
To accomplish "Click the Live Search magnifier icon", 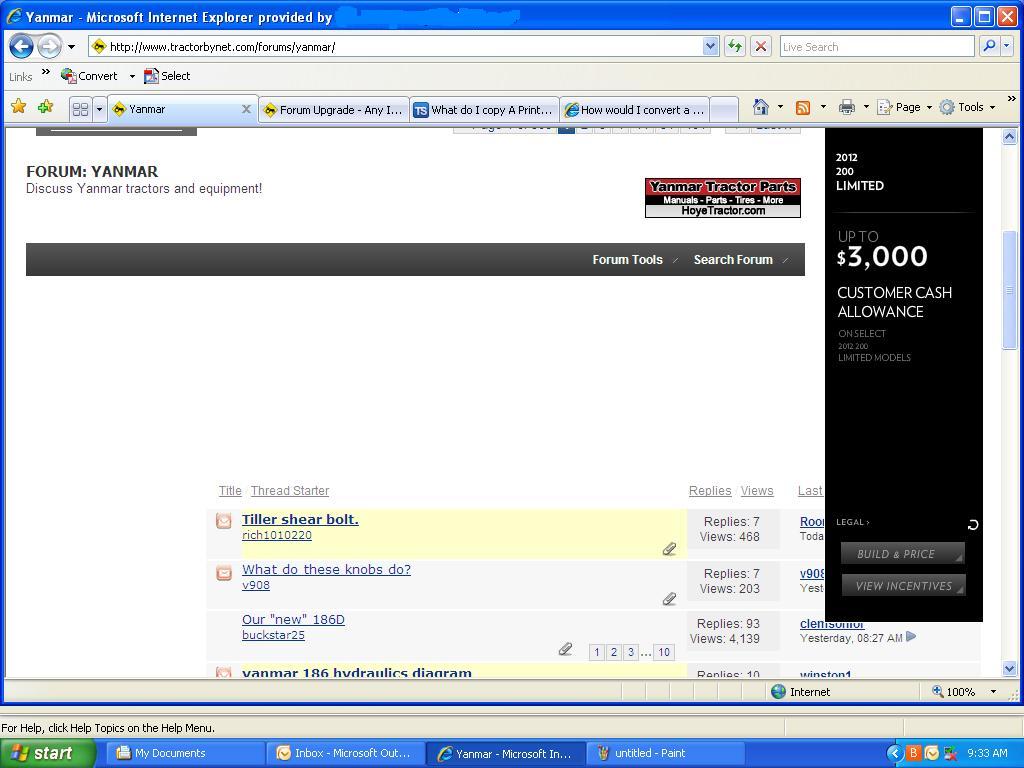I will [988, 46].
